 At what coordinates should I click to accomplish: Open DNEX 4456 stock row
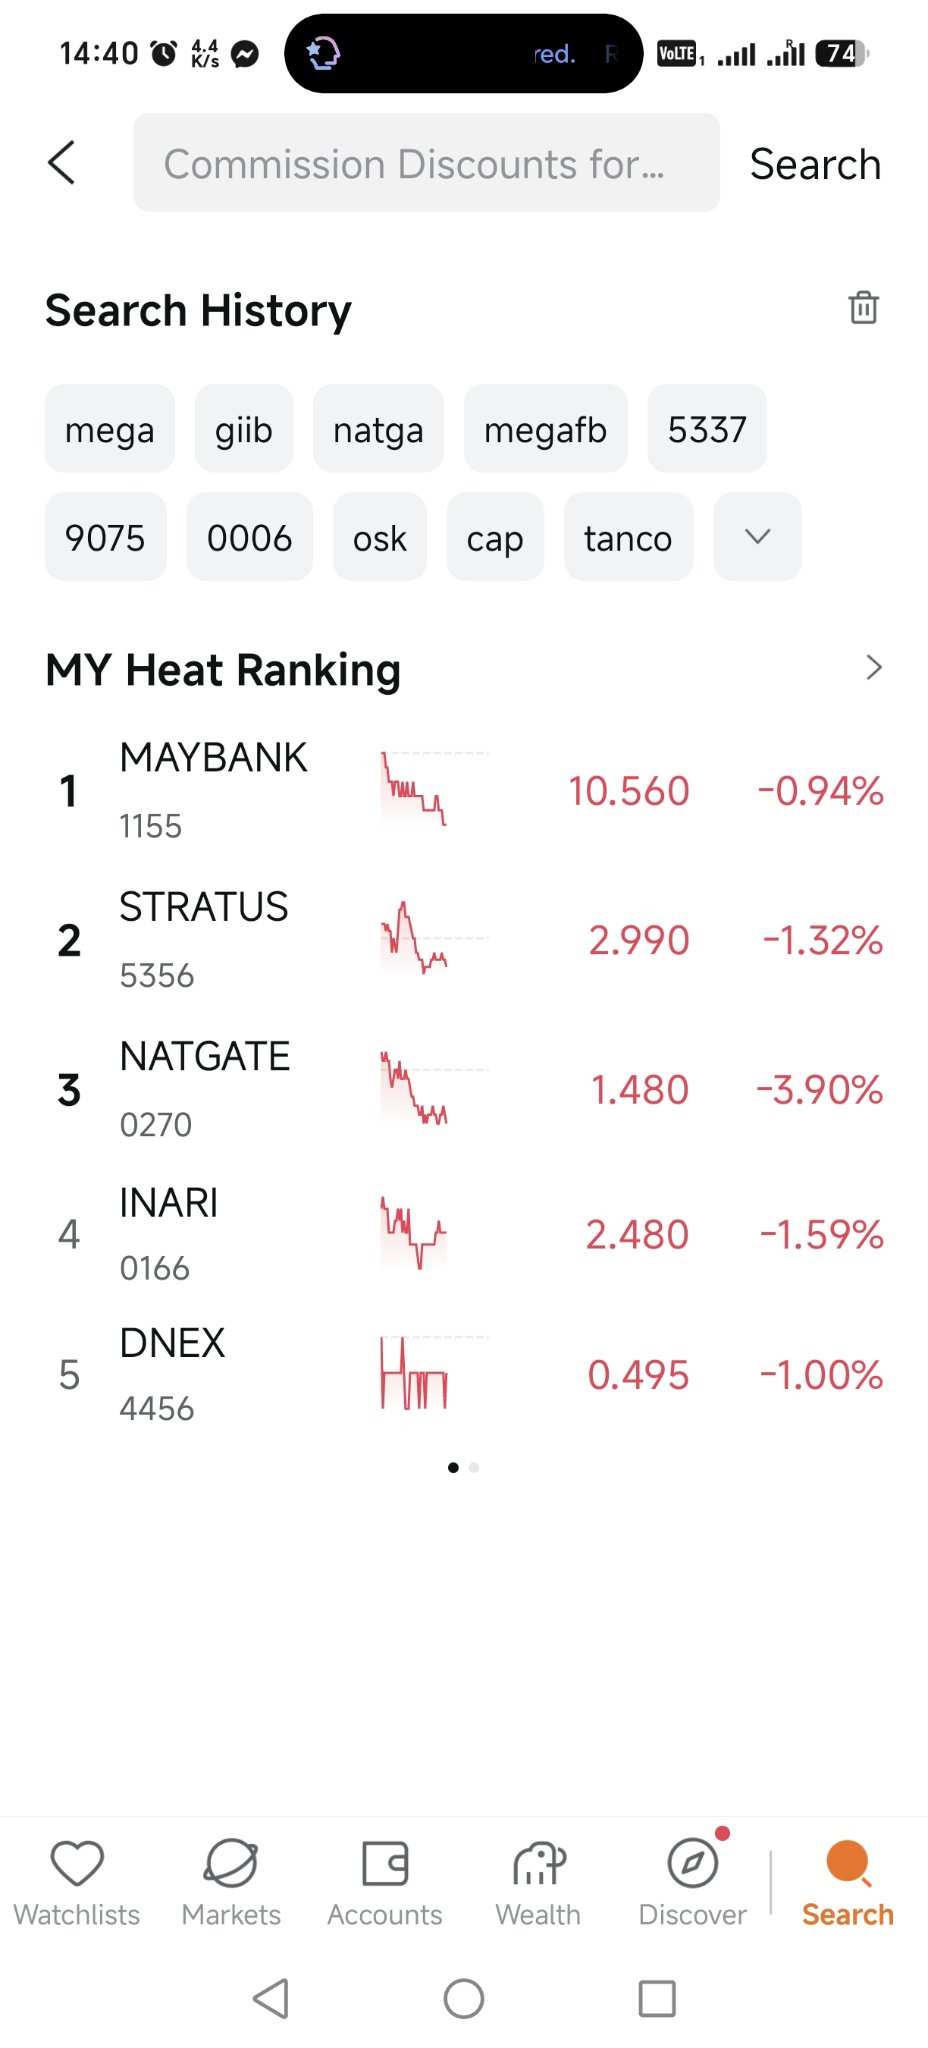(x=464, y=1375)
